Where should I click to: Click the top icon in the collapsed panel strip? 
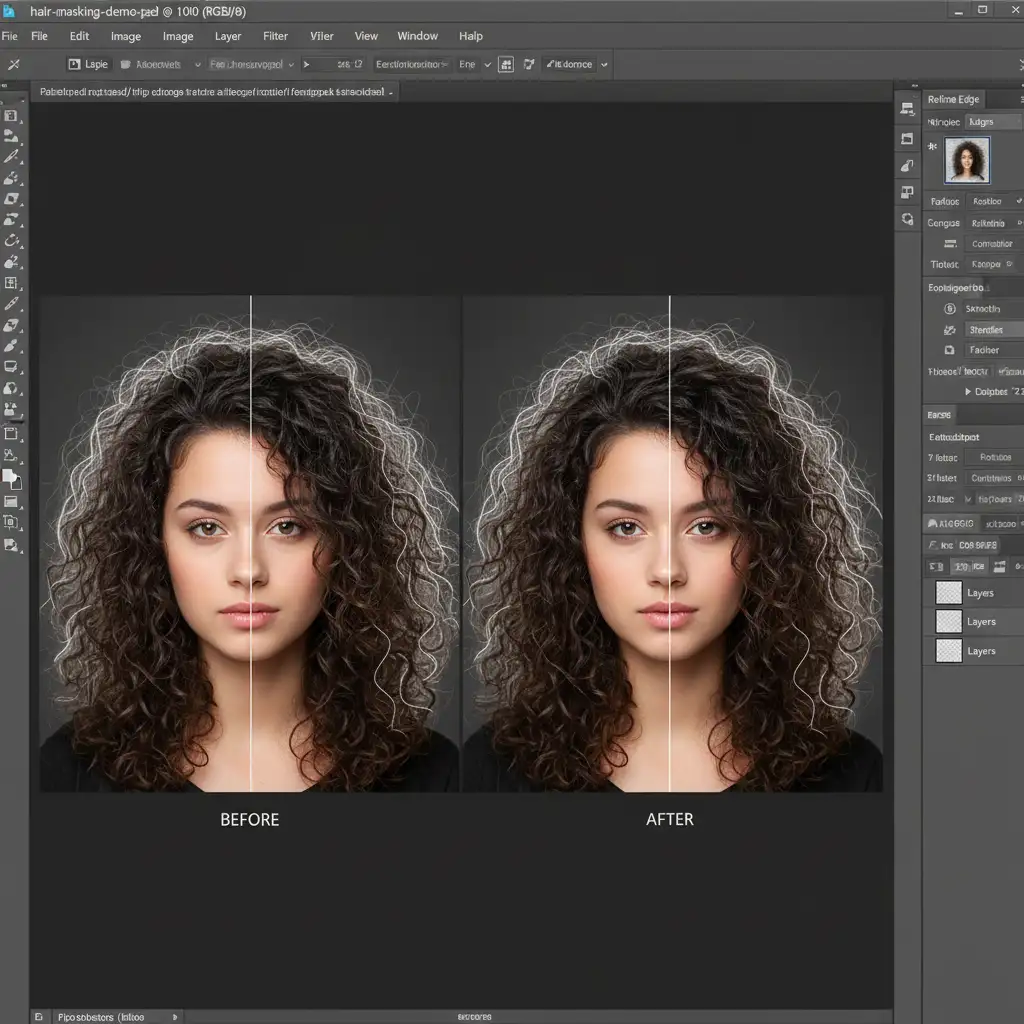click(x=907, y=110)
